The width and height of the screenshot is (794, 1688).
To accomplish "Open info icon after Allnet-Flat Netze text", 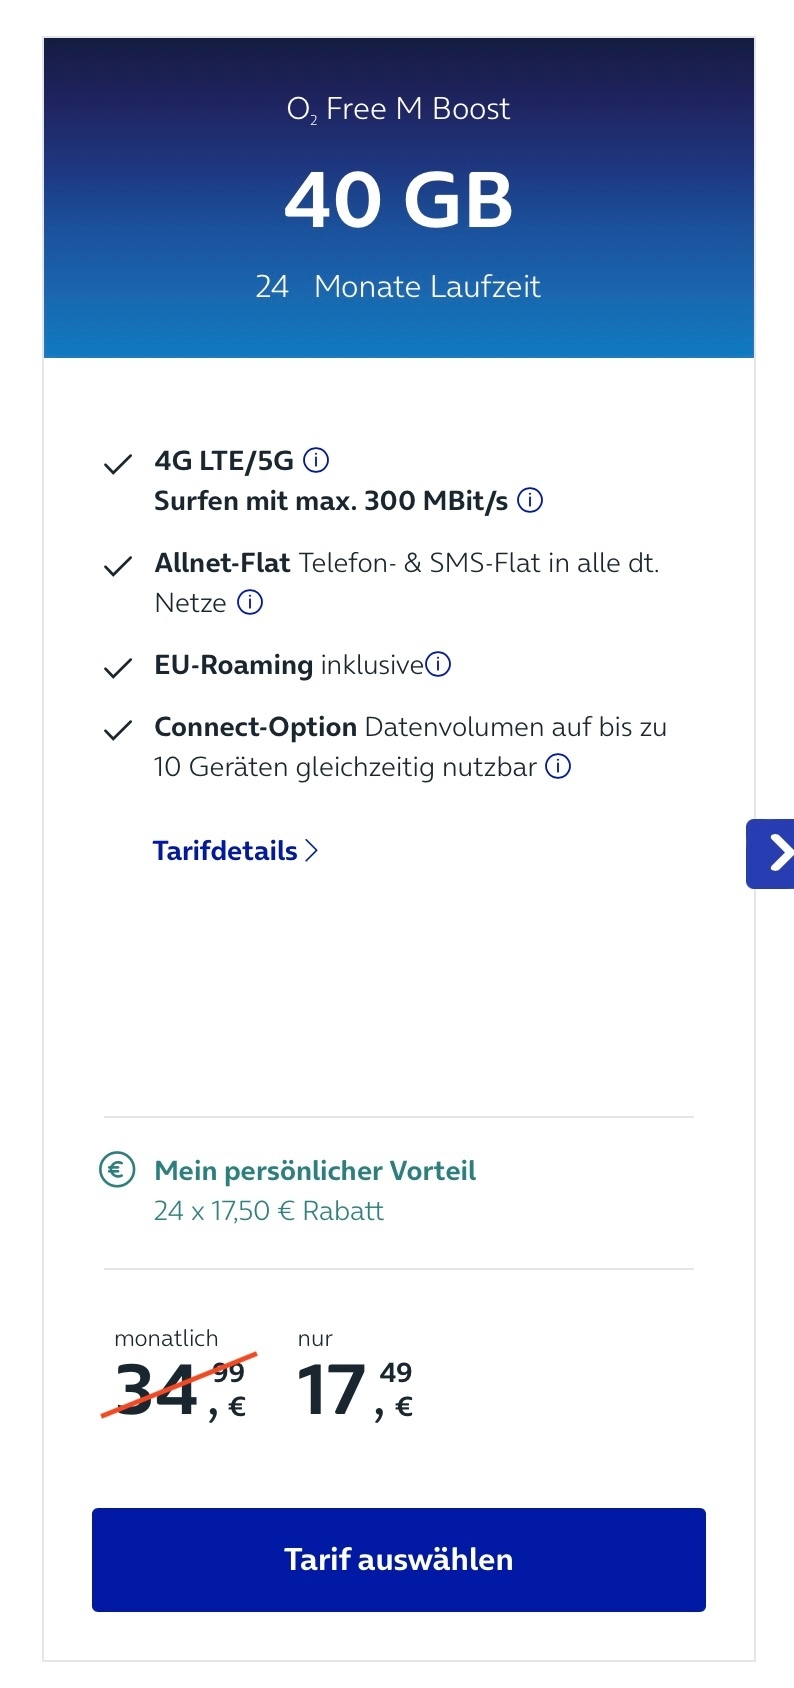I will point(250,602).
